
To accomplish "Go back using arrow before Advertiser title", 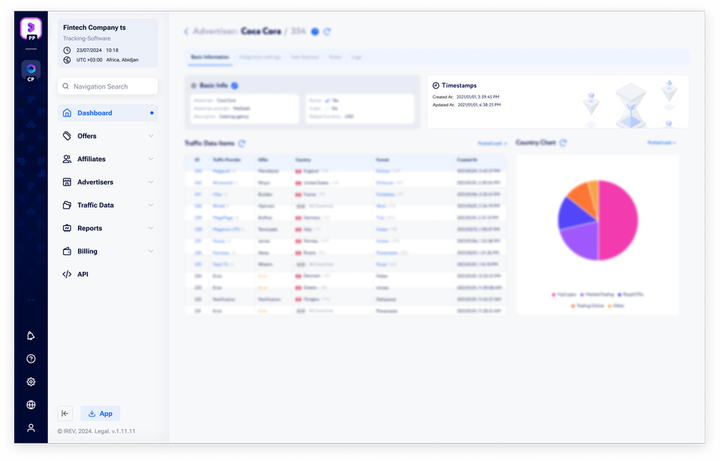I will [186, 31].
